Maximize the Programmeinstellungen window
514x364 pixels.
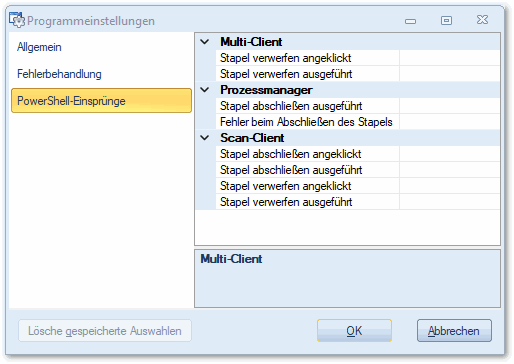(446, 21)
